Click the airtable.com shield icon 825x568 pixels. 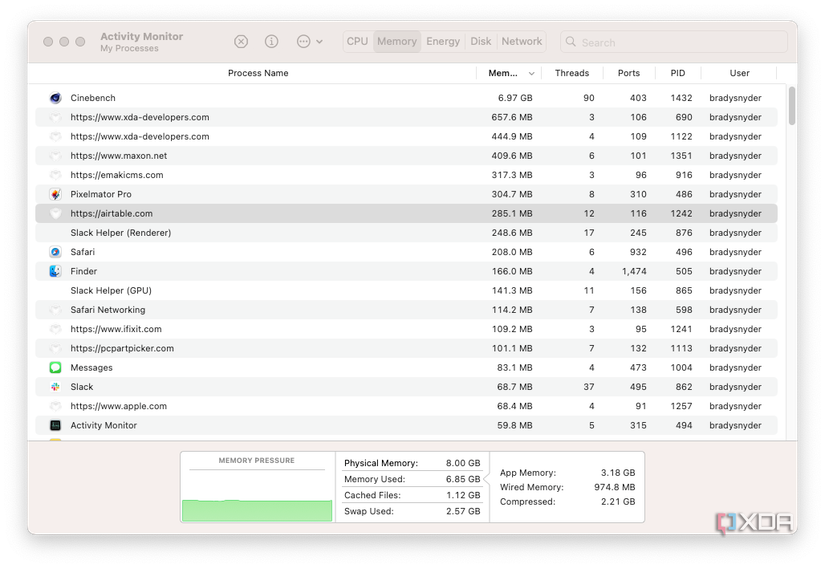pos(55,214)
